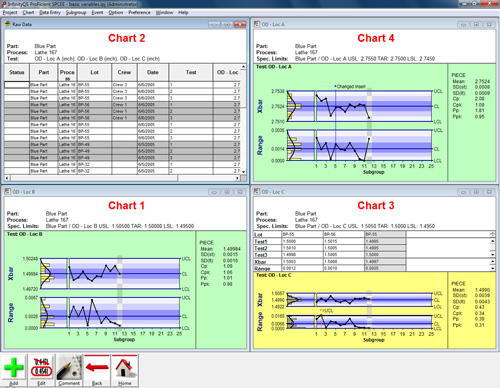Select 'Changed Insert' event marker on Chart 4
The image size is (500, 388).
350,86
